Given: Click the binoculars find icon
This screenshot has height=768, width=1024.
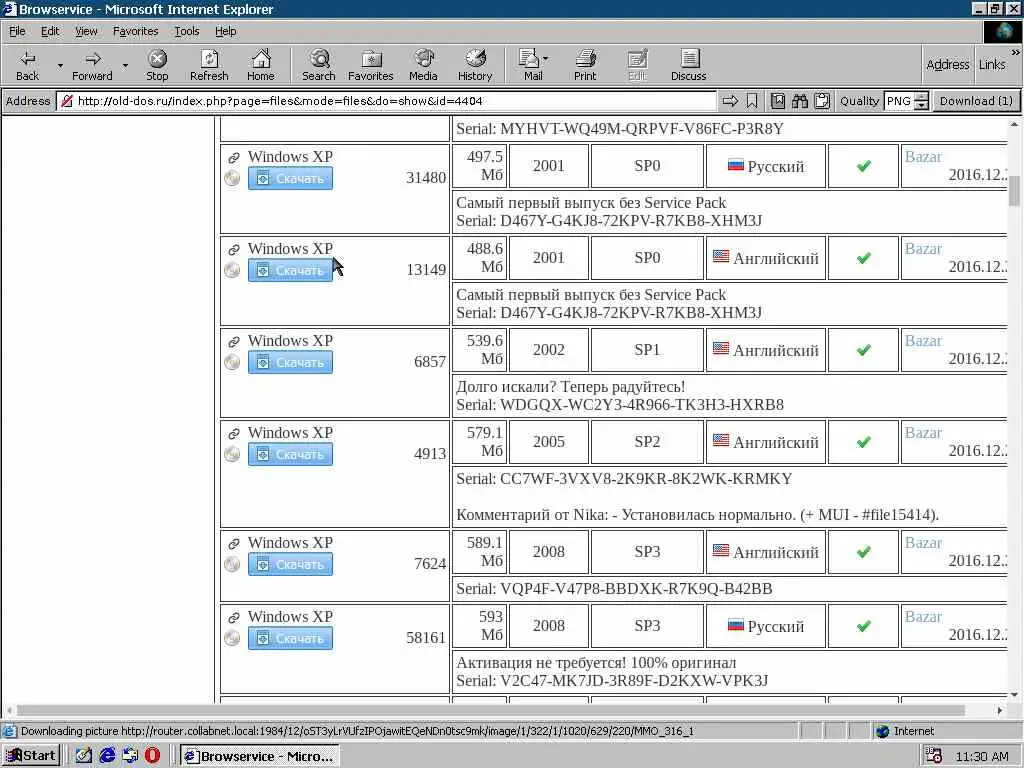Looking at the screenshot, I should coord(800,101).
